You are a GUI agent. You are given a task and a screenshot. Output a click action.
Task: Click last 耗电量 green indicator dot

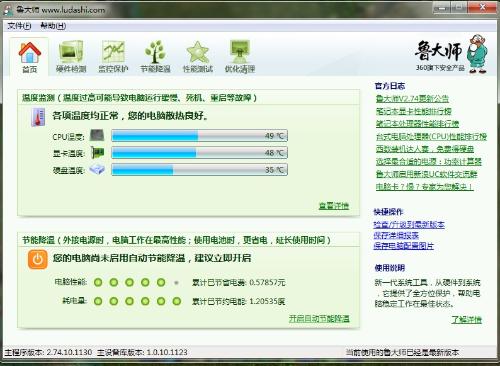point(177,301)
